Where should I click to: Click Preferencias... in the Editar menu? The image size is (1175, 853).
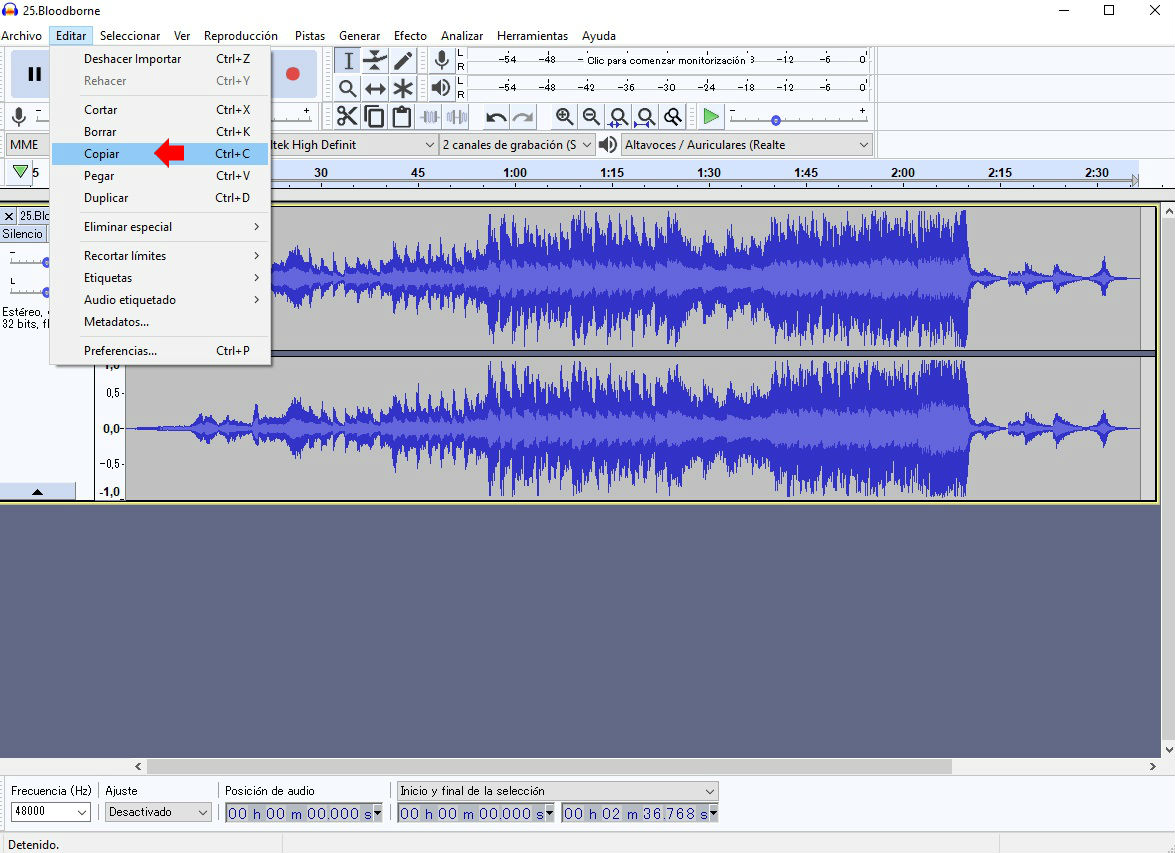(120, 351)
